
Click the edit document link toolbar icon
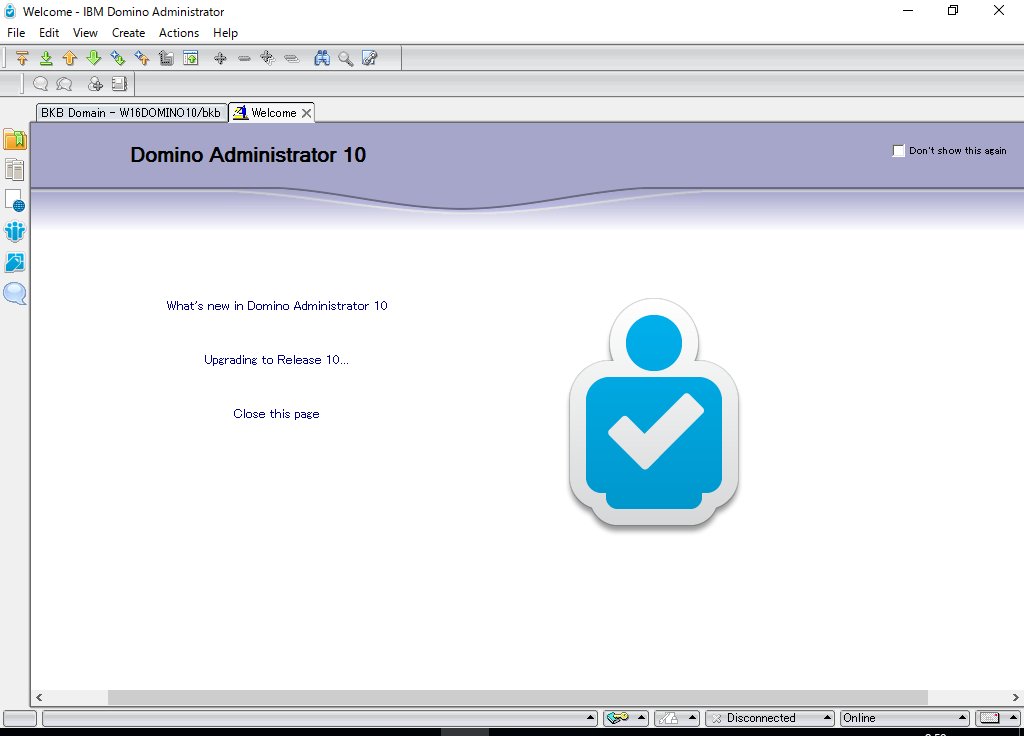(370, 58)
